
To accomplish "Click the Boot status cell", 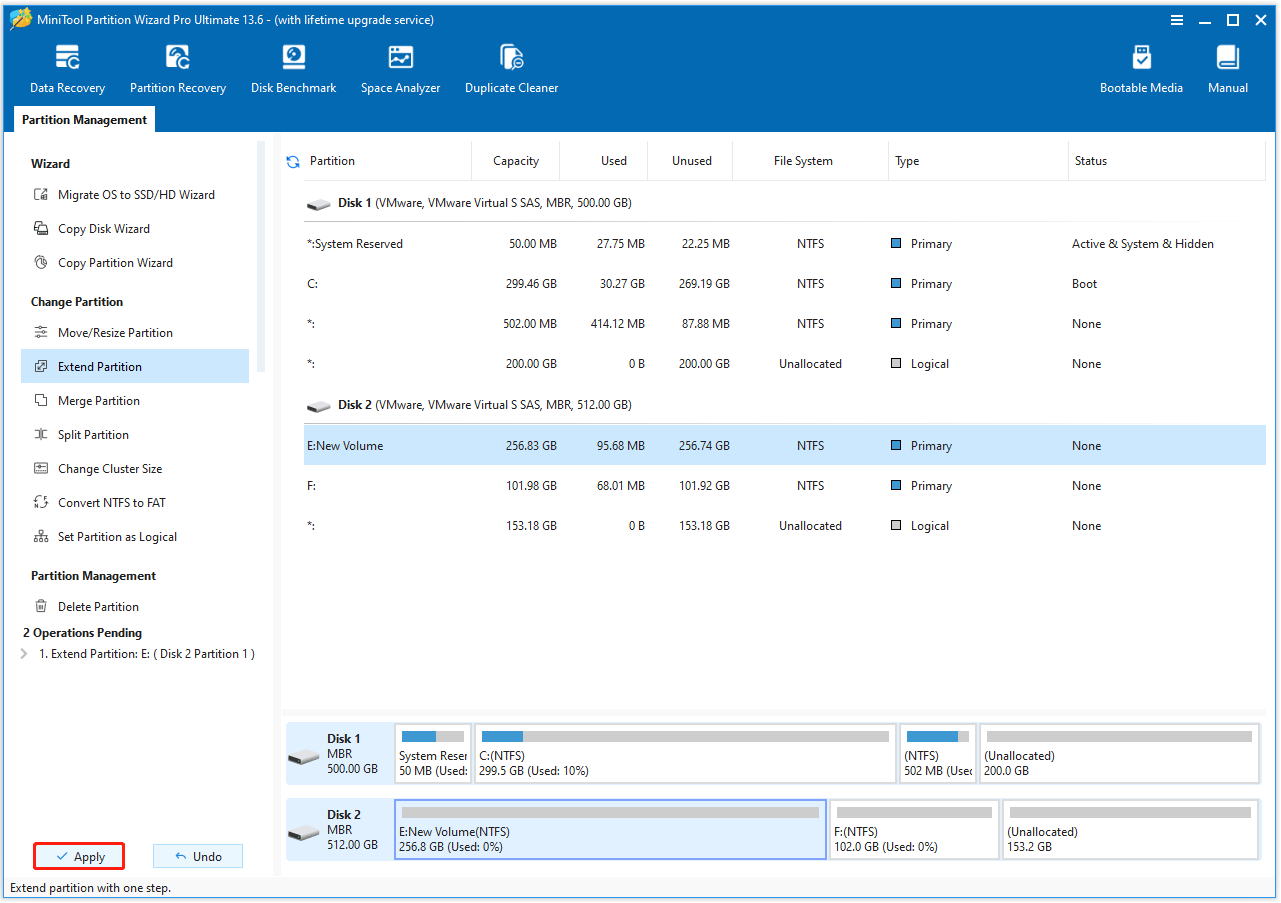I will [x=1085, y=284].
